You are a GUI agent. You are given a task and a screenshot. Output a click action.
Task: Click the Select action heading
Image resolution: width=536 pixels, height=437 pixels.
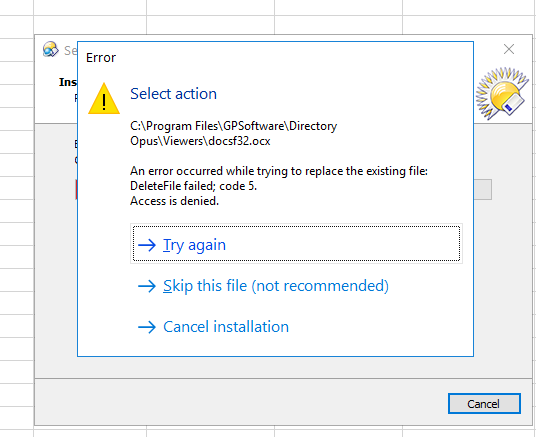[x=173, y=94]
